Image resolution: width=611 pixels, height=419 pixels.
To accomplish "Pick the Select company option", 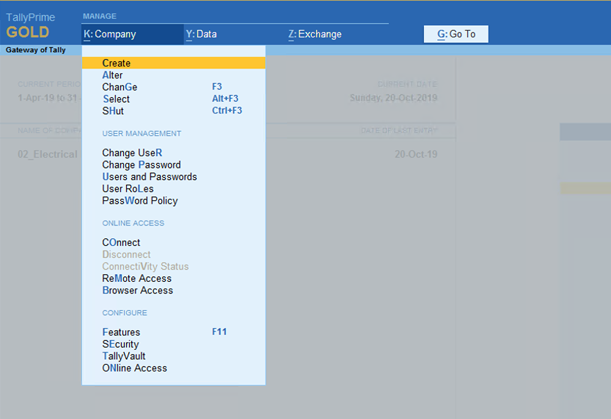I will click(116, 99).
